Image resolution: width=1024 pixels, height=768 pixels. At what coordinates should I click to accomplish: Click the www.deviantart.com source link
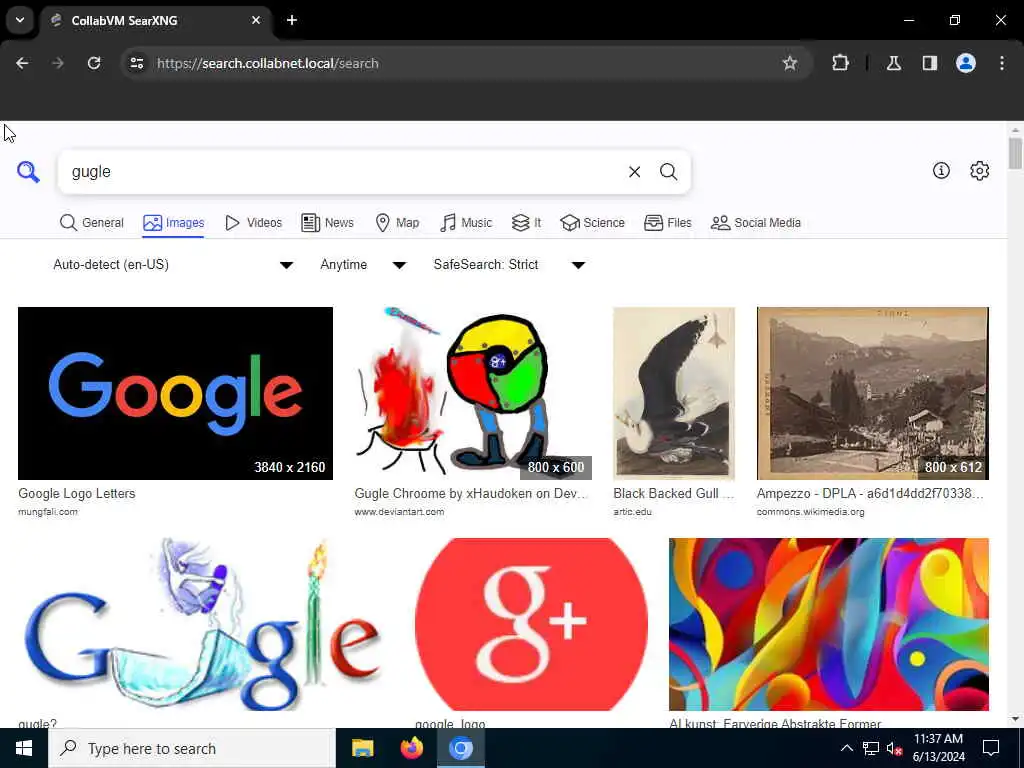[399, 512]
